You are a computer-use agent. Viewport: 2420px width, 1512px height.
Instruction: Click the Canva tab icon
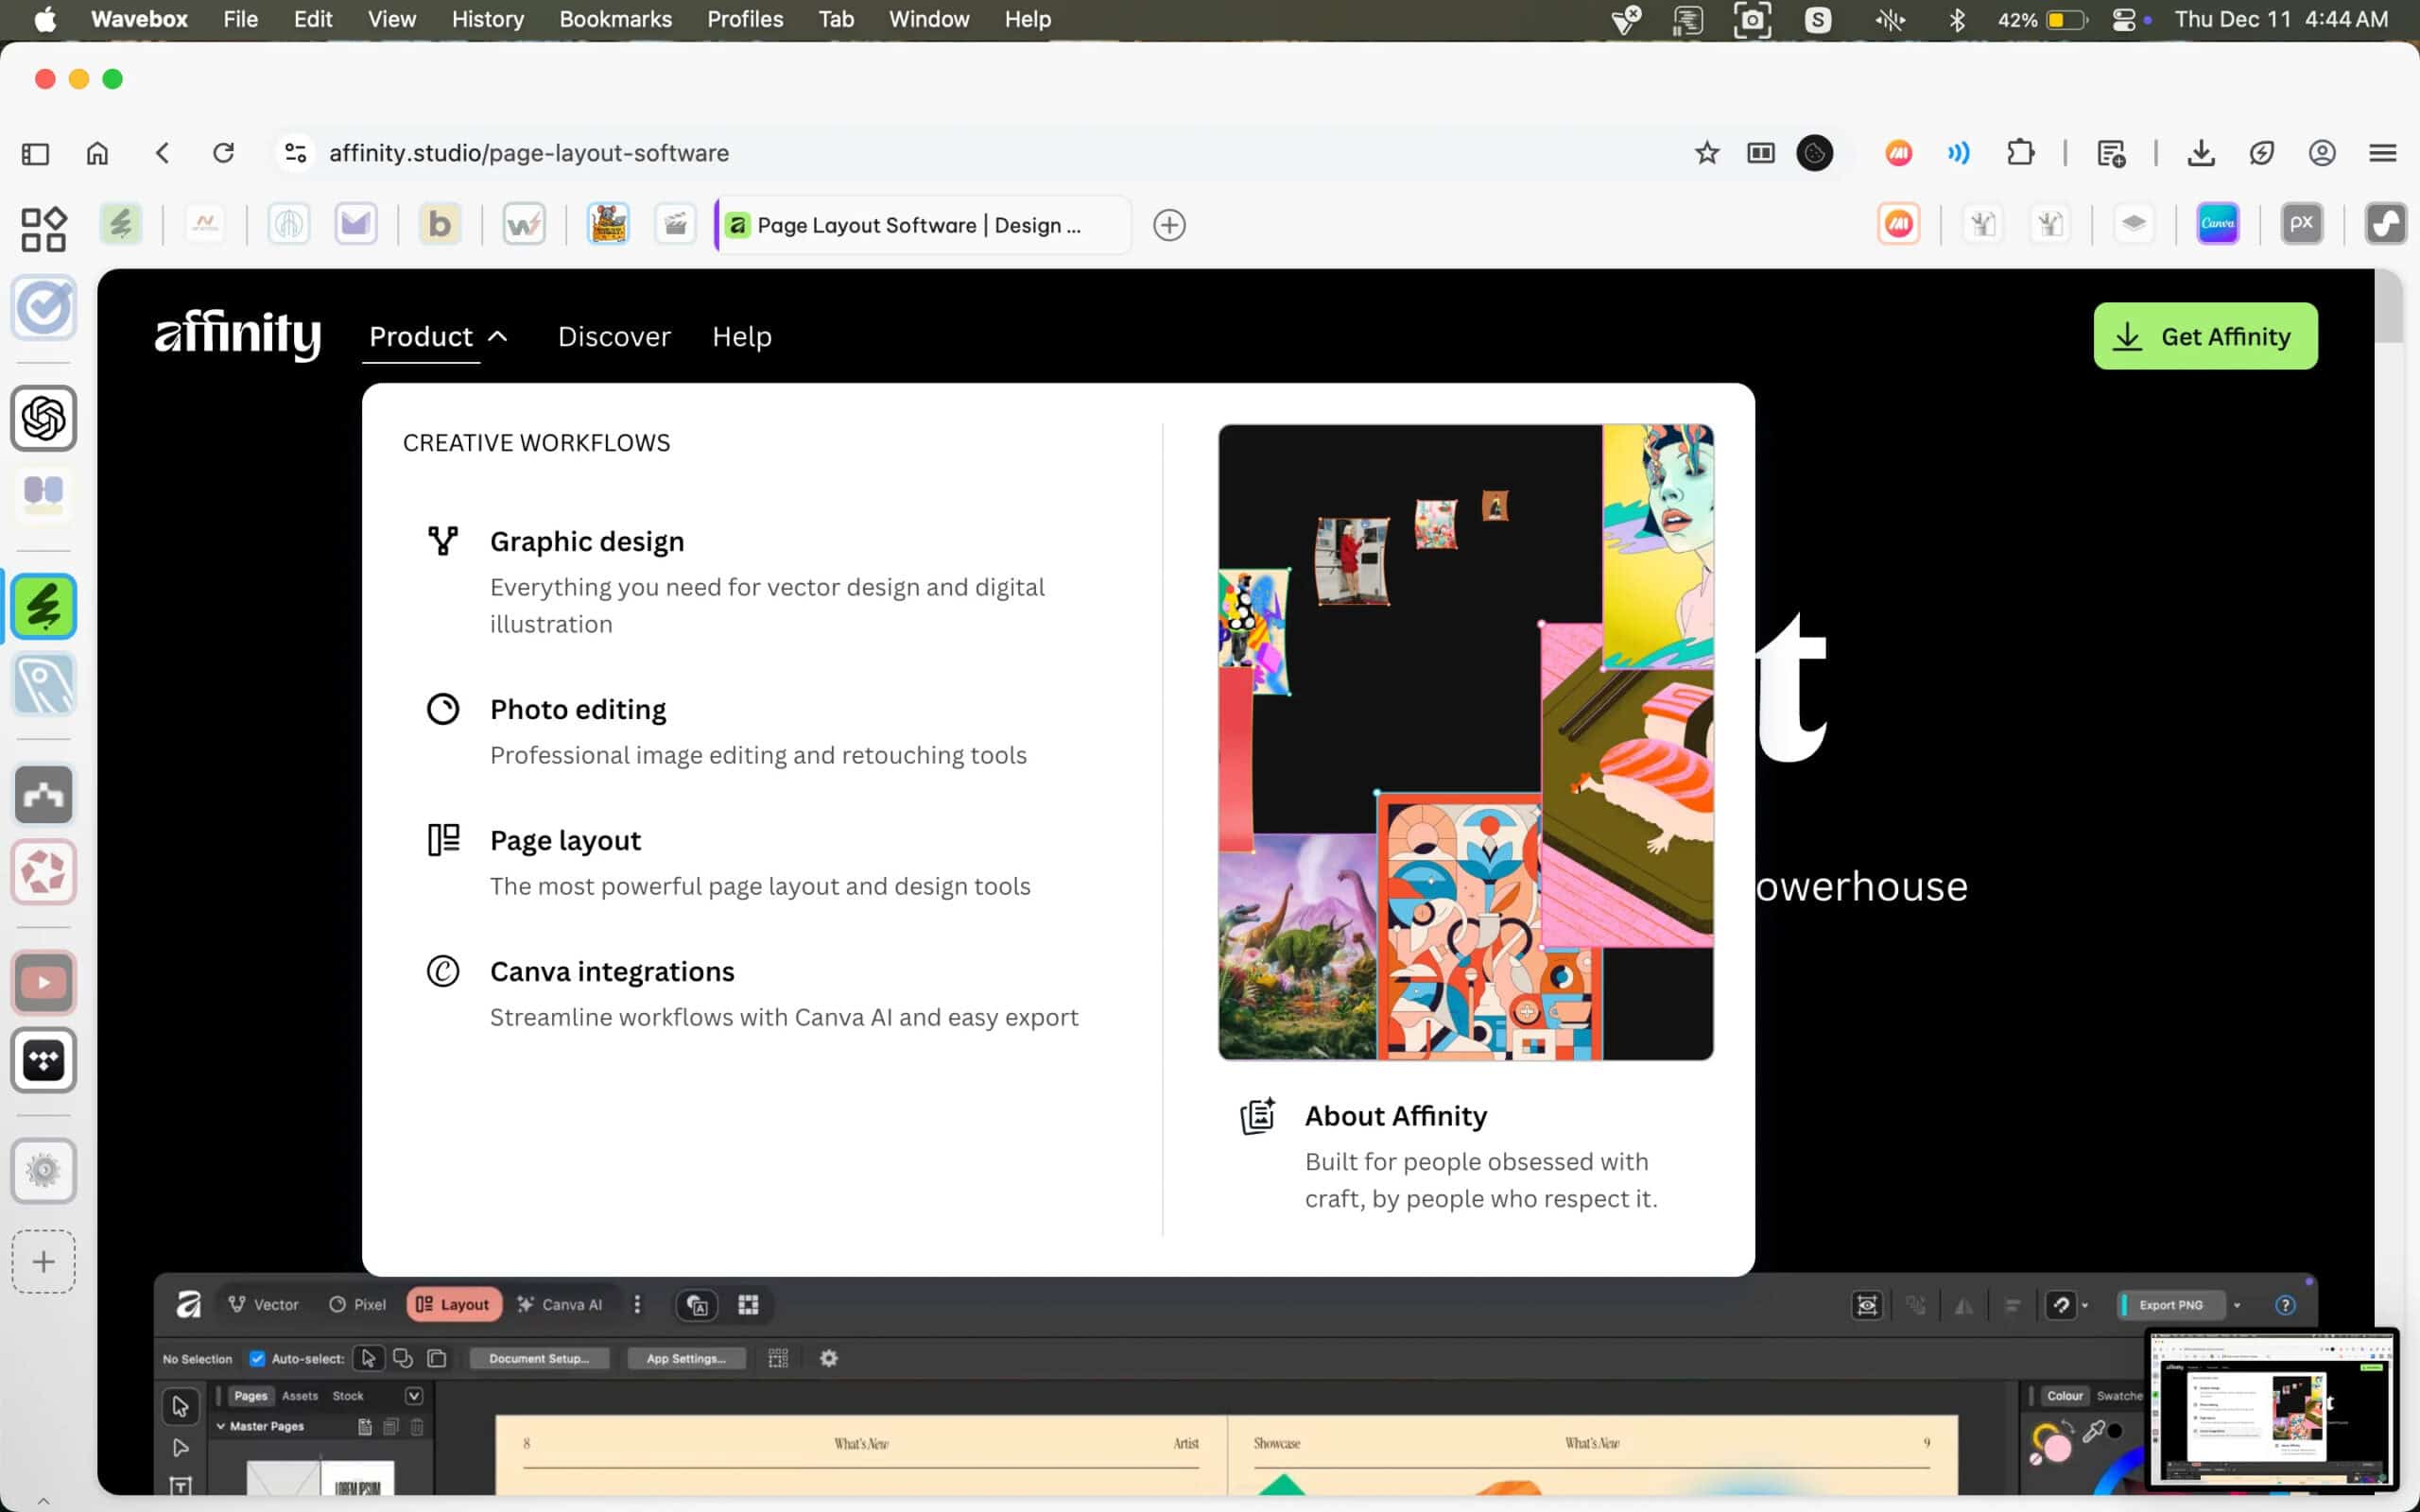tap(2216, 224)
